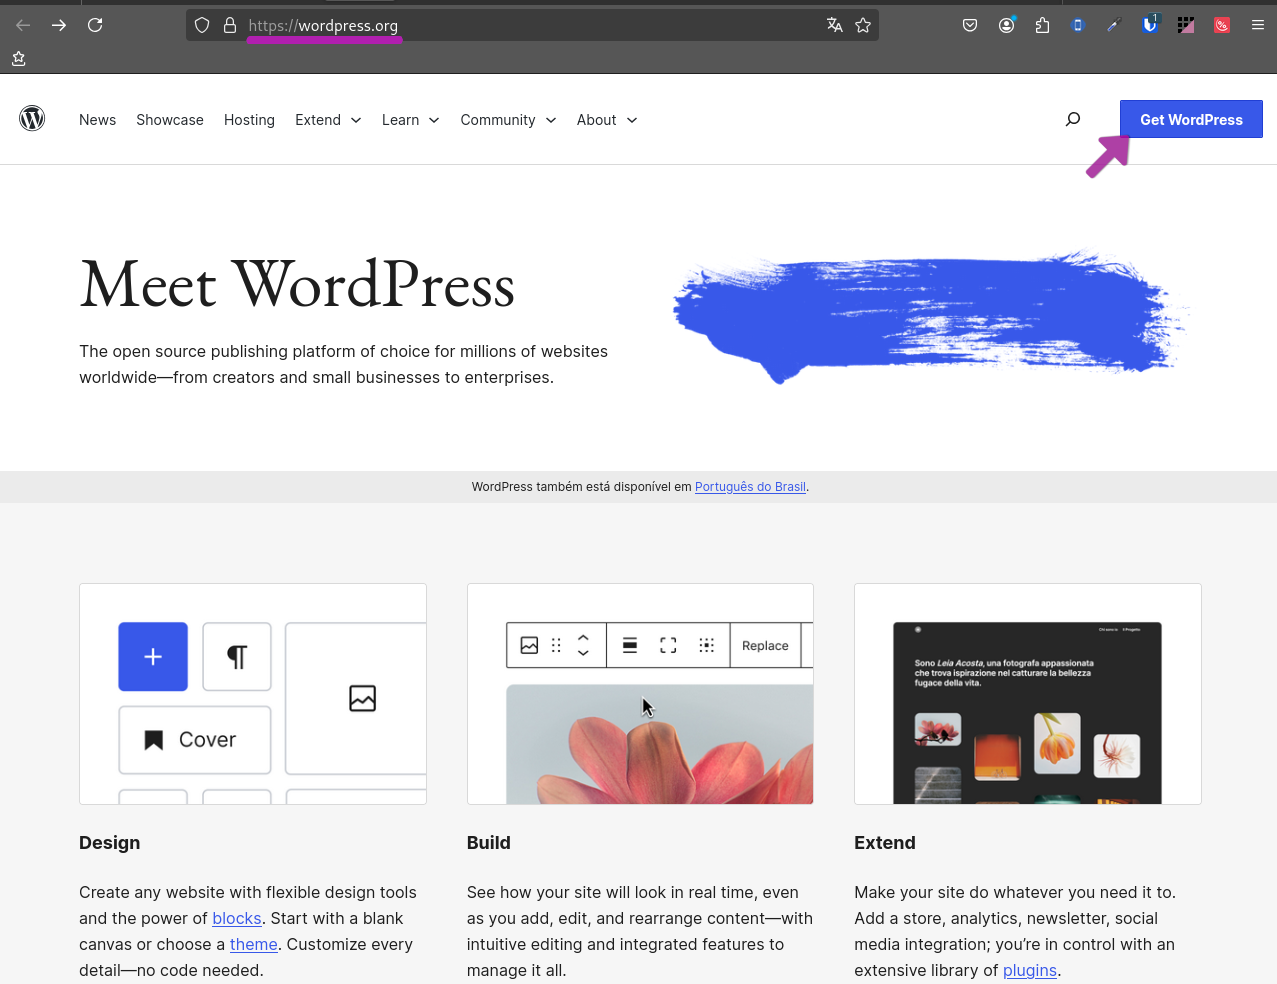Image resolution: width=1277 pixels, height=984 pixels.
Task: Click the move down chevron in Build toolbar
Action: [583, 653]
